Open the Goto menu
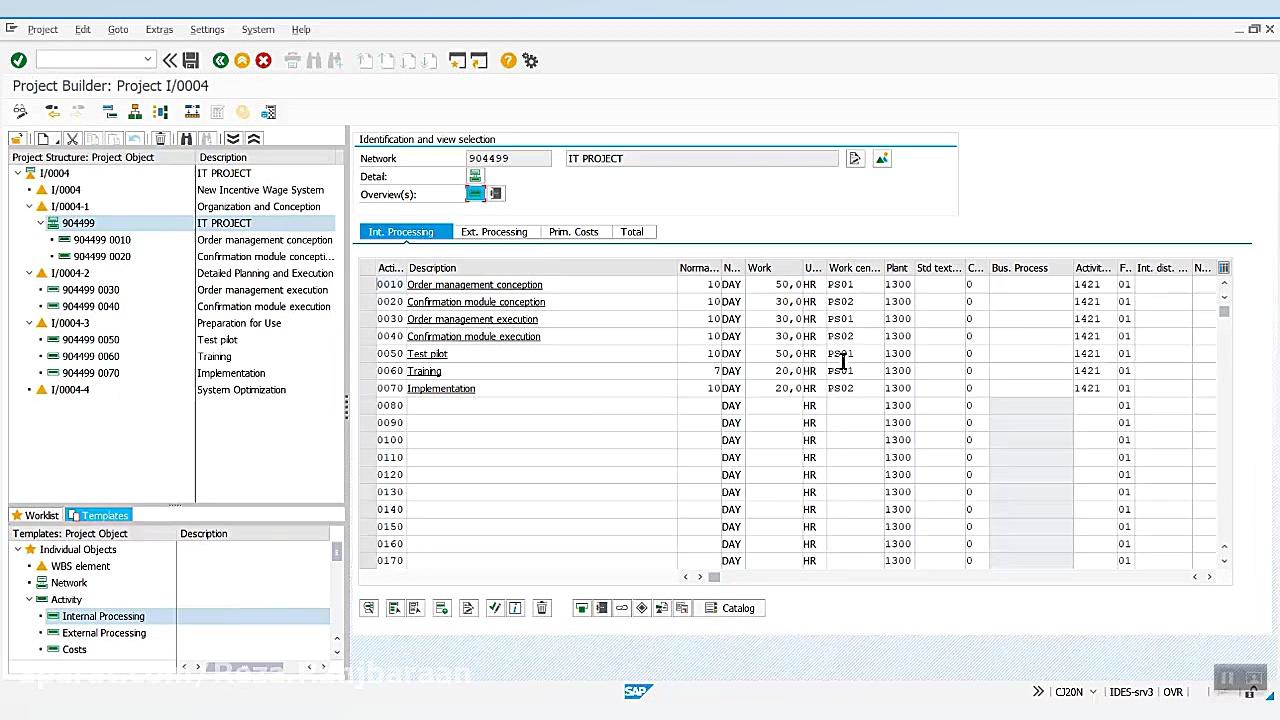This screenshot has width=1280, height=720. pos(118,30)
